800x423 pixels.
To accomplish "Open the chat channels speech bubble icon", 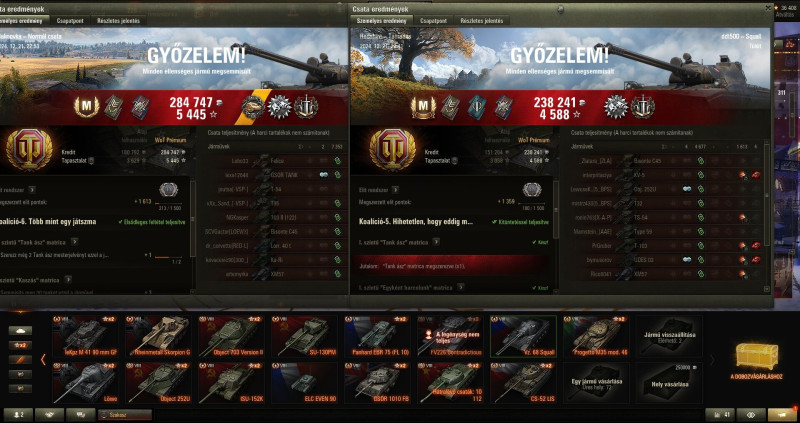I will 81,415.
